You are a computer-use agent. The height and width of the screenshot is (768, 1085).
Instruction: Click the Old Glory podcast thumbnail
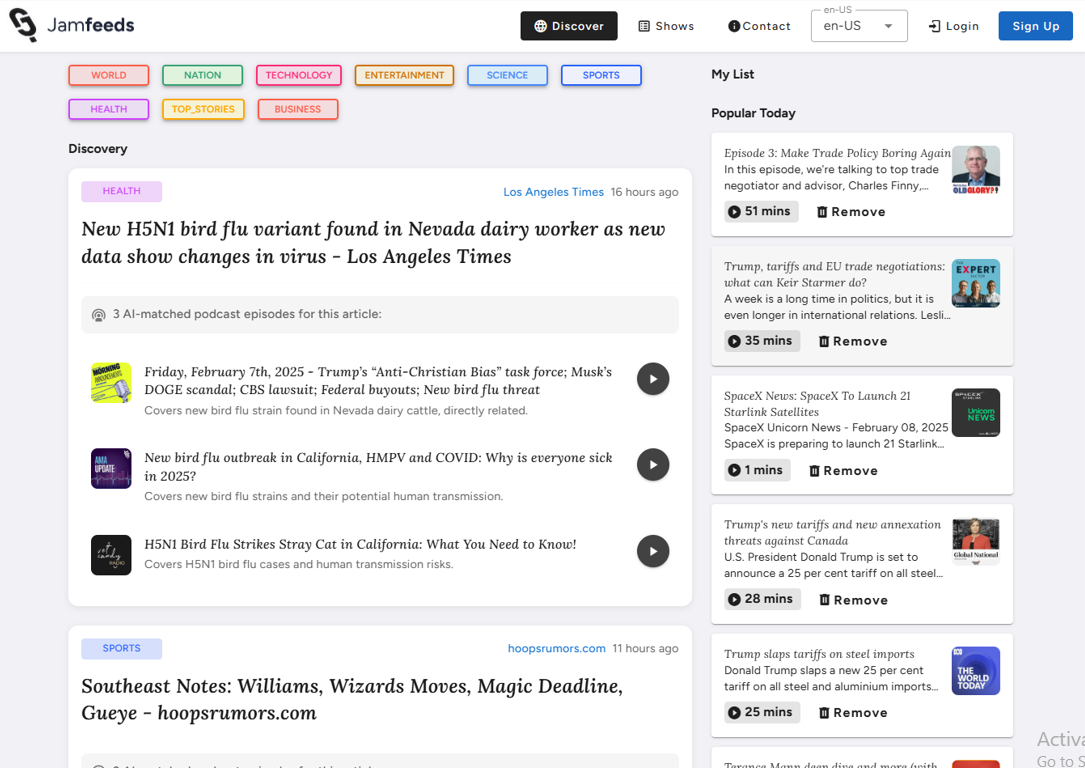(x=976, y=170)
